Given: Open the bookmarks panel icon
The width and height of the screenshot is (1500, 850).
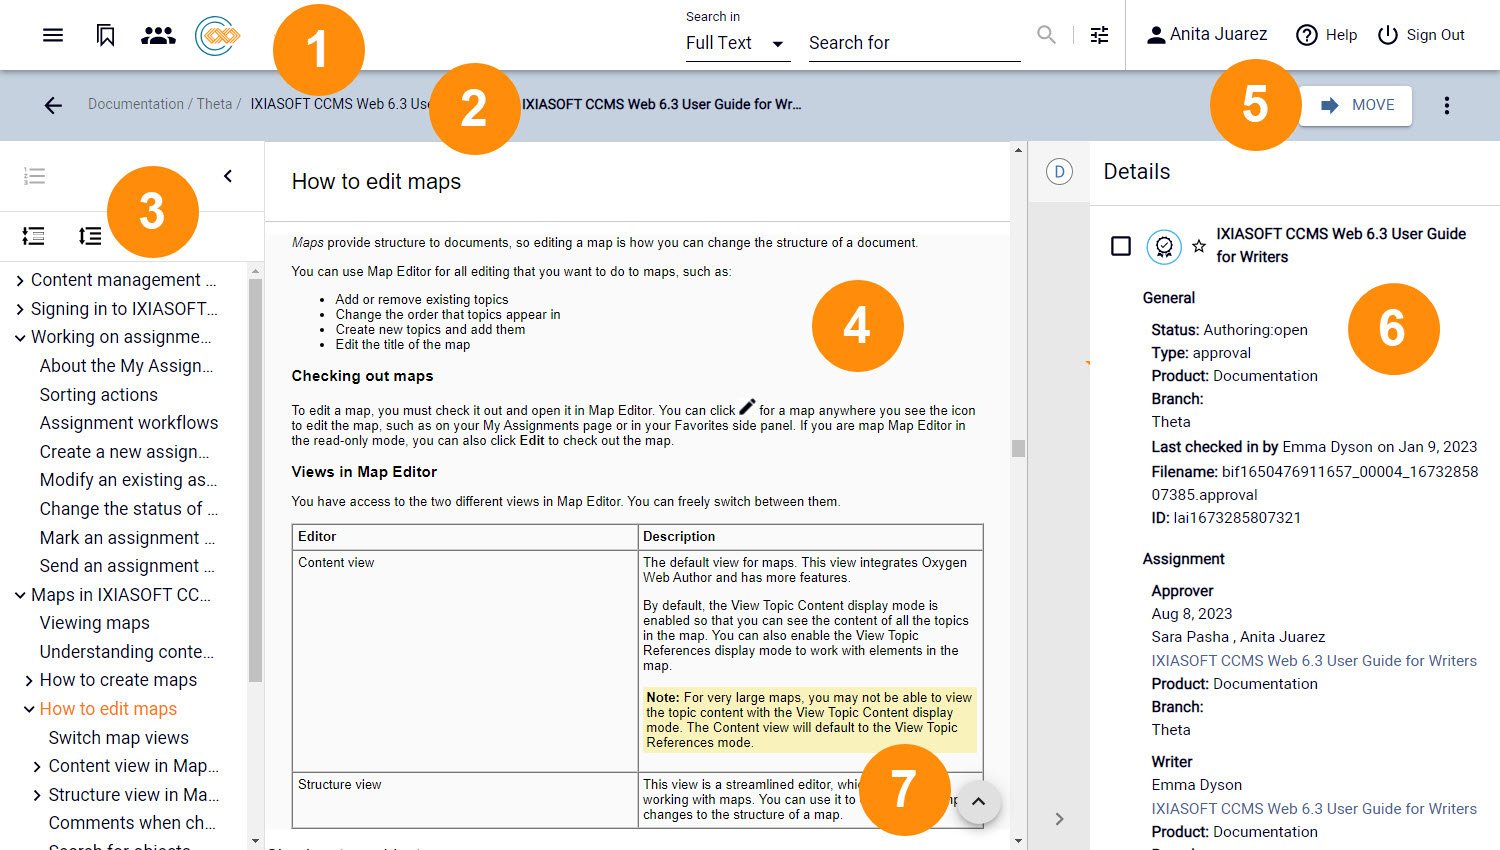Looking at the screenshot, I should [x=105, y=35].
